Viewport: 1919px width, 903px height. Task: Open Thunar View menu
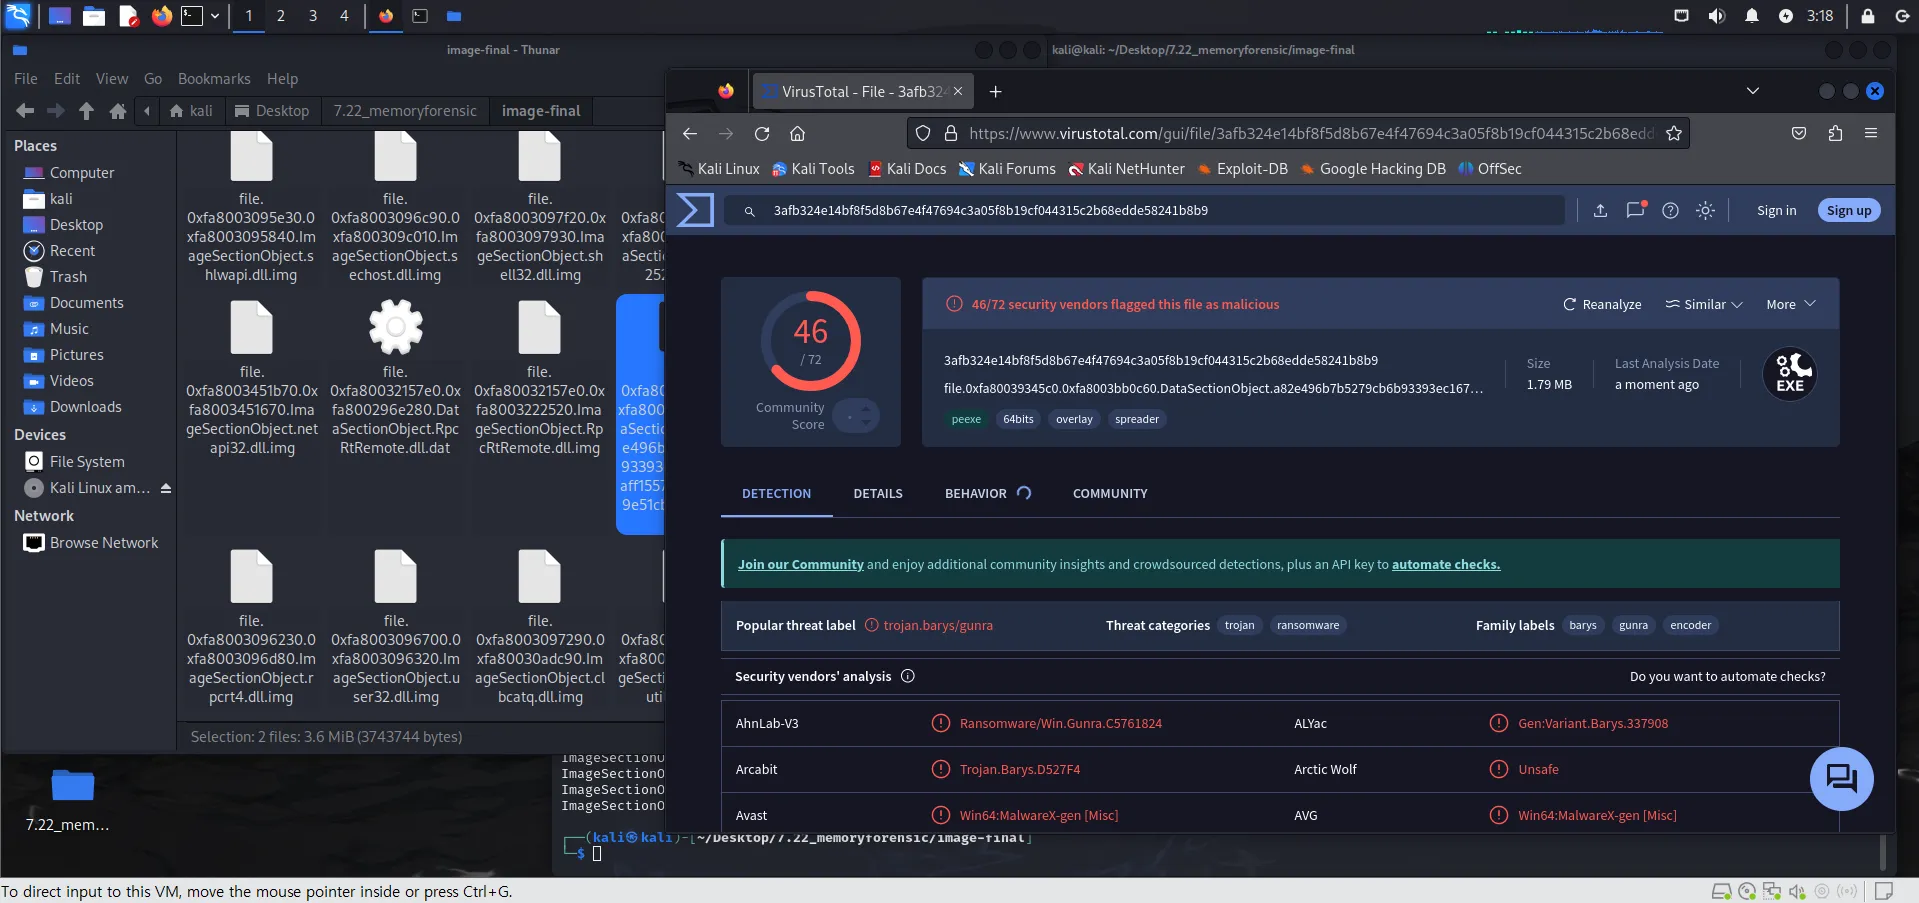click(x=112, y=79)
